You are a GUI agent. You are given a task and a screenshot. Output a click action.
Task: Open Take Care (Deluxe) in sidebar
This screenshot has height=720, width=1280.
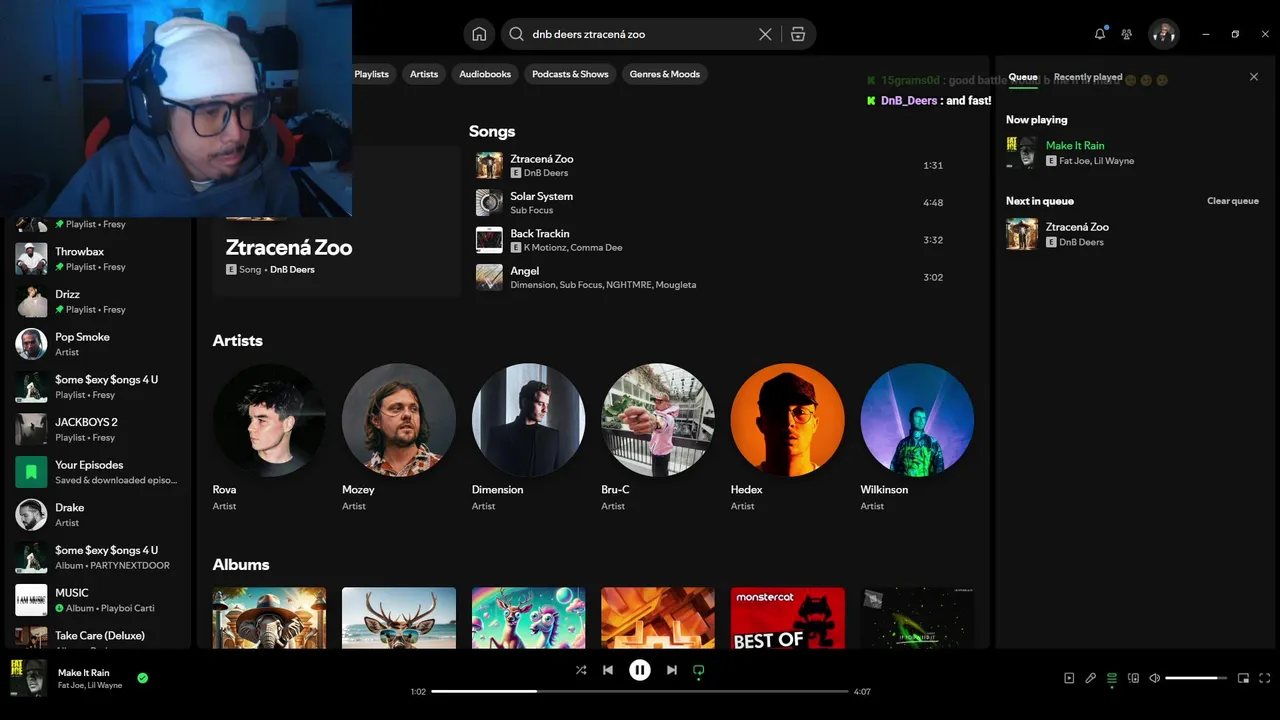(x=97, y=638)
